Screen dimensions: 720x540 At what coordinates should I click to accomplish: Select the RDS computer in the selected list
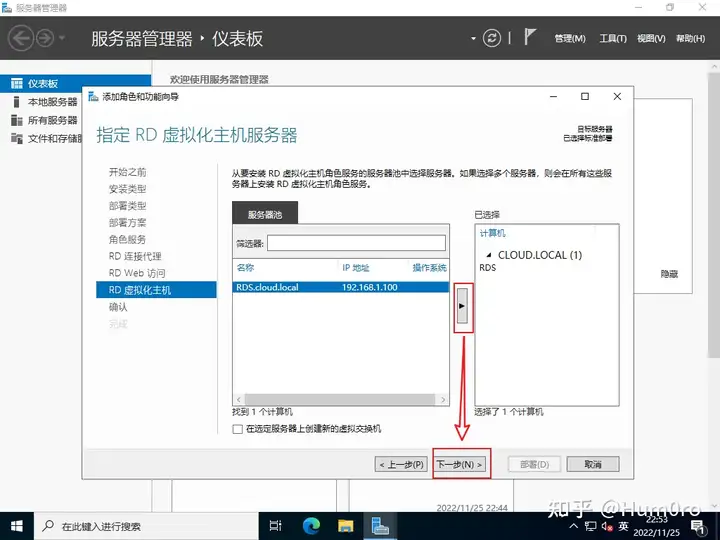[488, 268]
